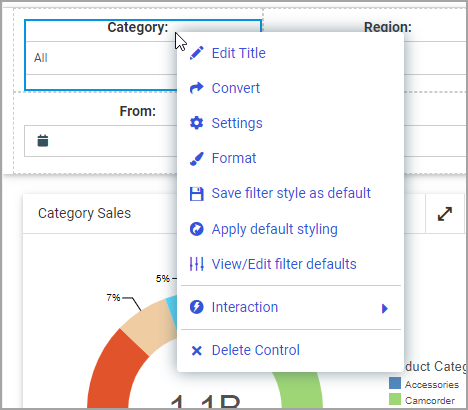This screenshot has height=410, width=468.
Task: Click the calendar icon in From field
Action: pos(43,141)
